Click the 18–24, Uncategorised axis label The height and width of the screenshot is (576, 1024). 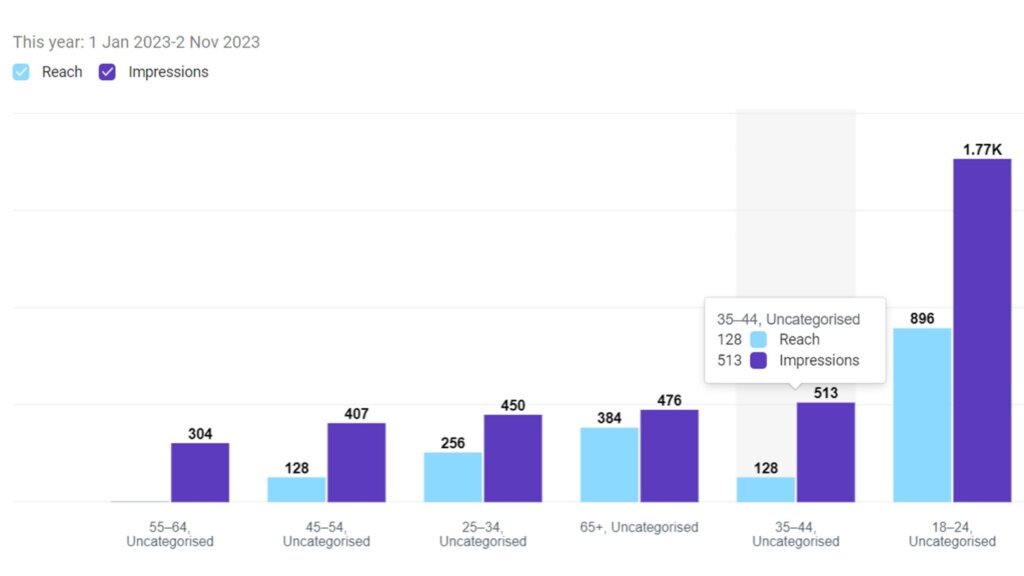tap(952, 534)
